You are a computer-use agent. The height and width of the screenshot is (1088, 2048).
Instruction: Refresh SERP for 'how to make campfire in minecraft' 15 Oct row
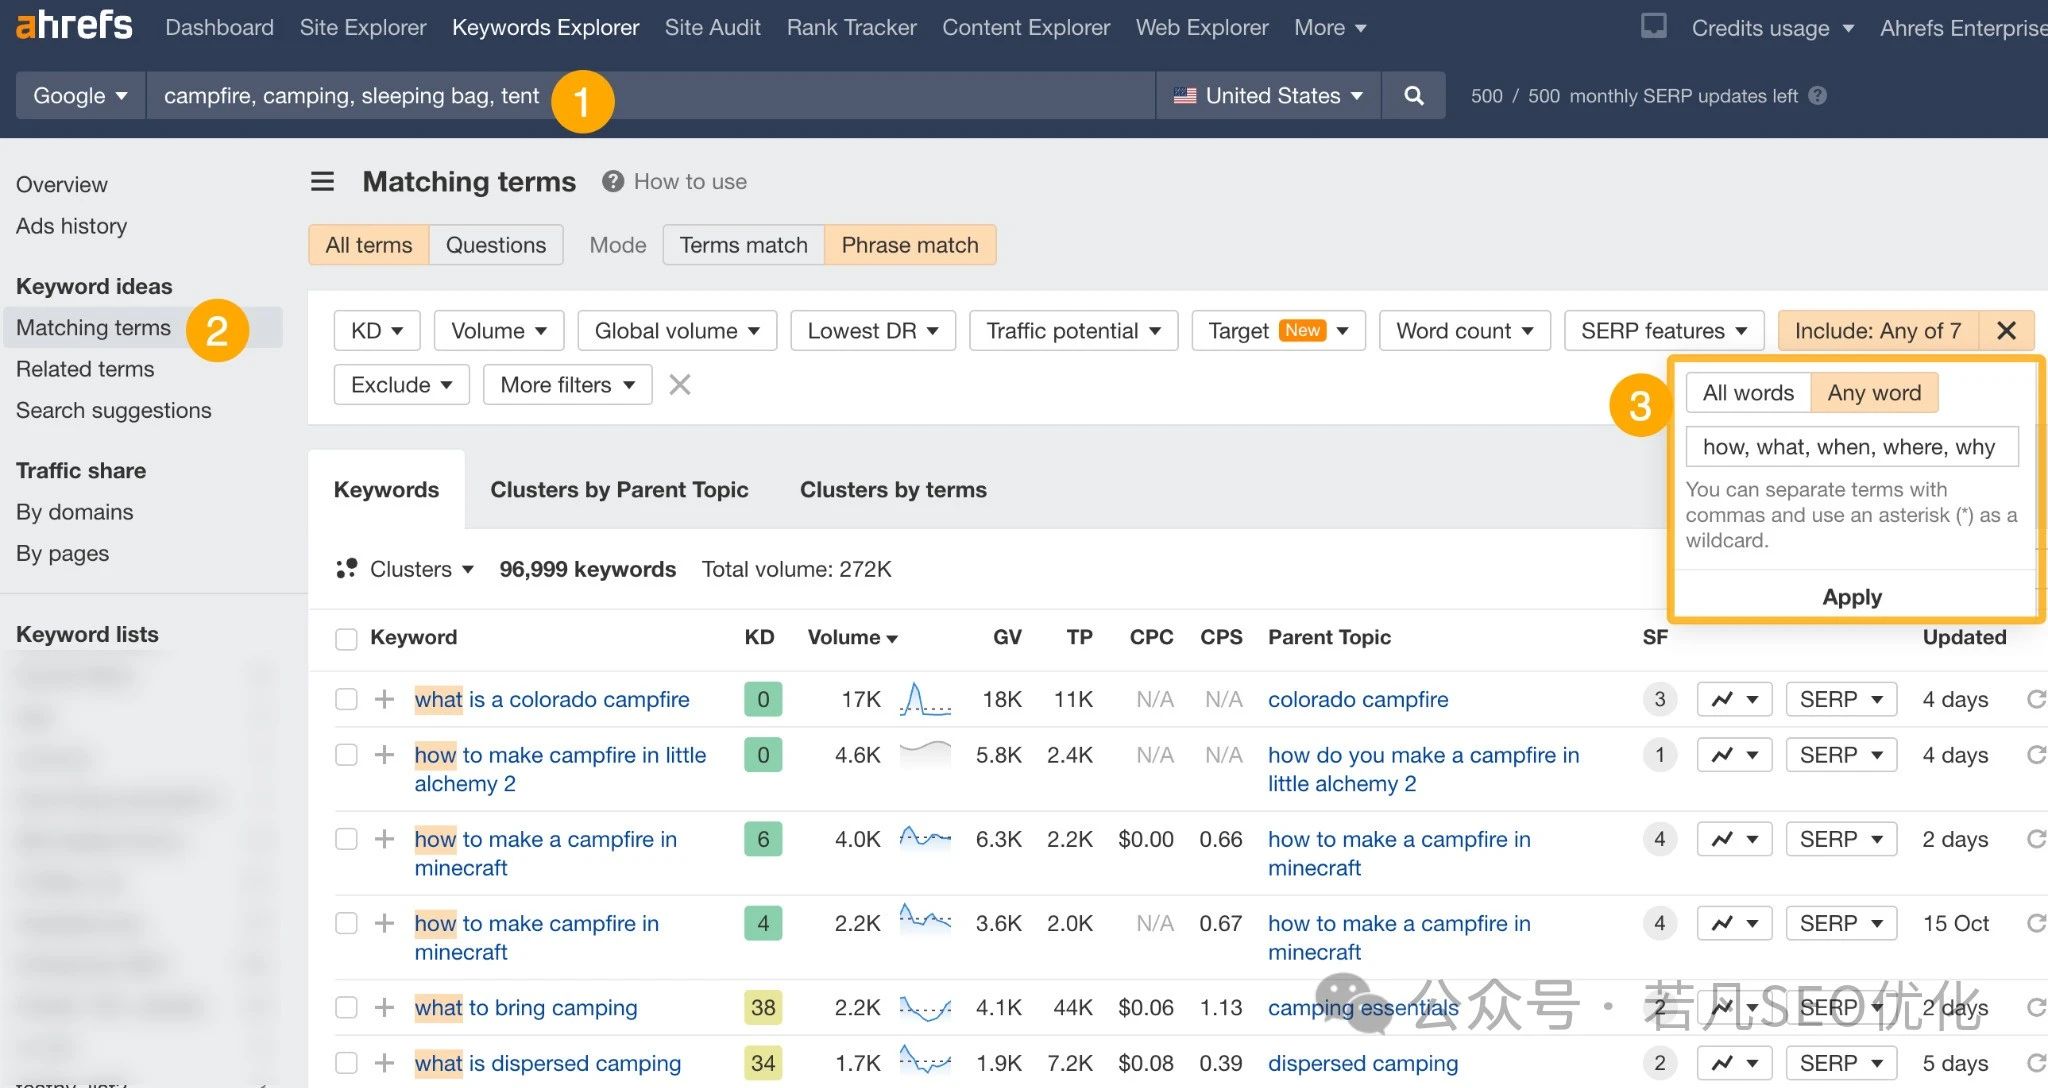[2035, 923]
